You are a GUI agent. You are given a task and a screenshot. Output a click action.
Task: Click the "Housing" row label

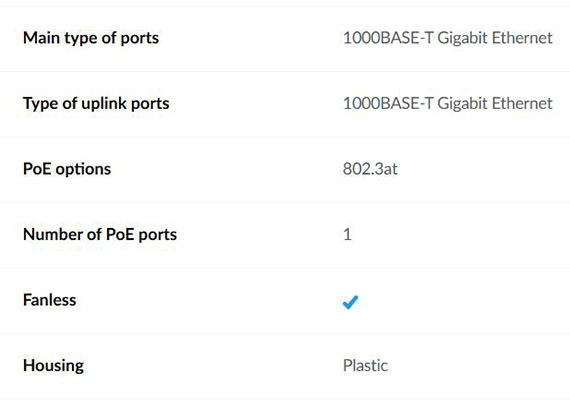coord(53,366)
